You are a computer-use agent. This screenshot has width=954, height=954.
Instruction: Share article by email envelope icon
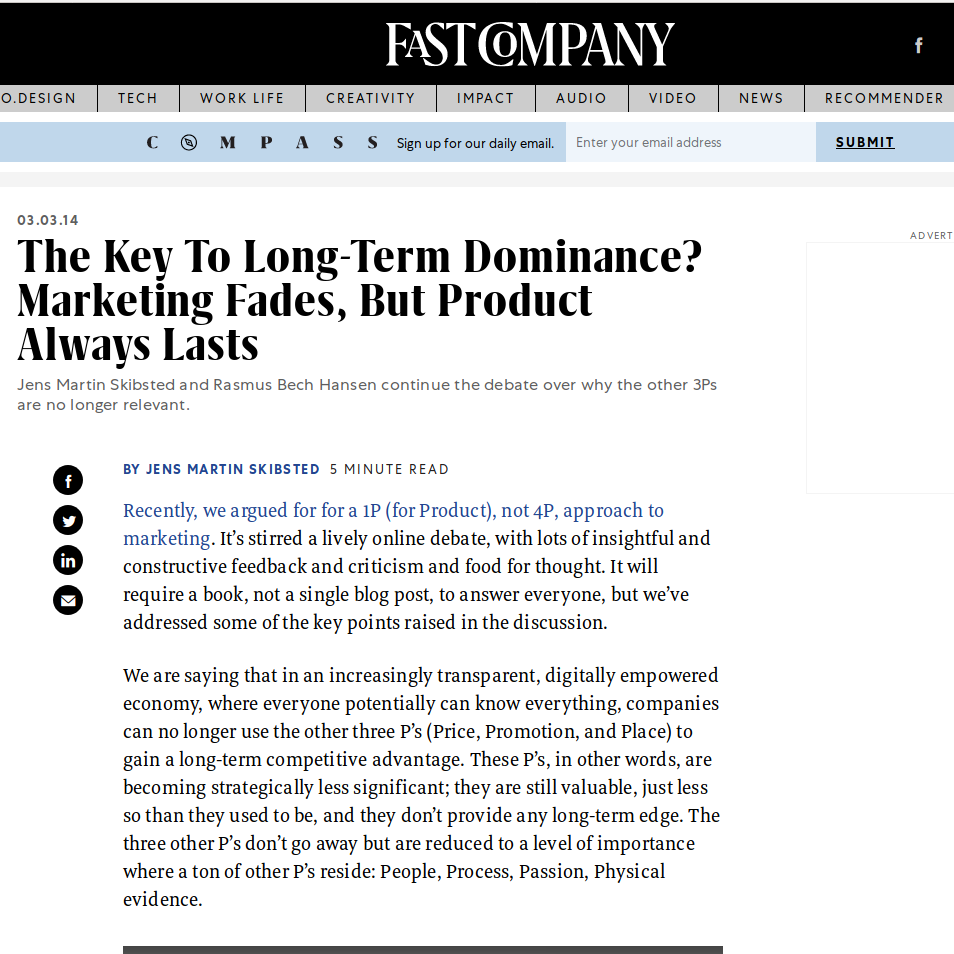point(68,601)
